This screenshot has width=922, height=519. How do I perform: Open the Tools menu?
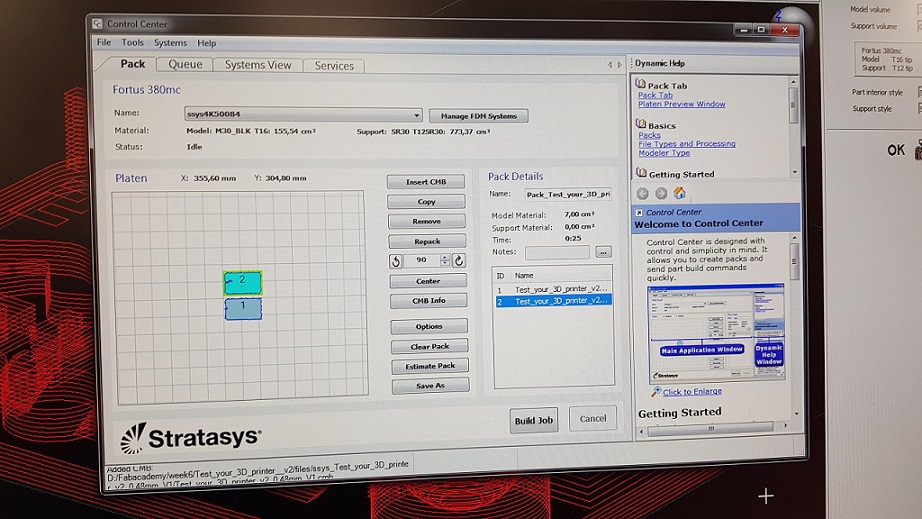coord(132,42)
